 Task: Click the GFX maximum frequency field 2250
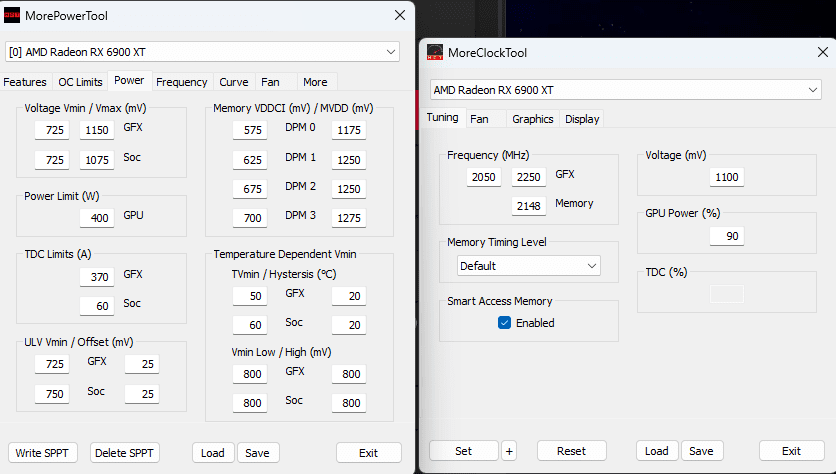point(528,177)
